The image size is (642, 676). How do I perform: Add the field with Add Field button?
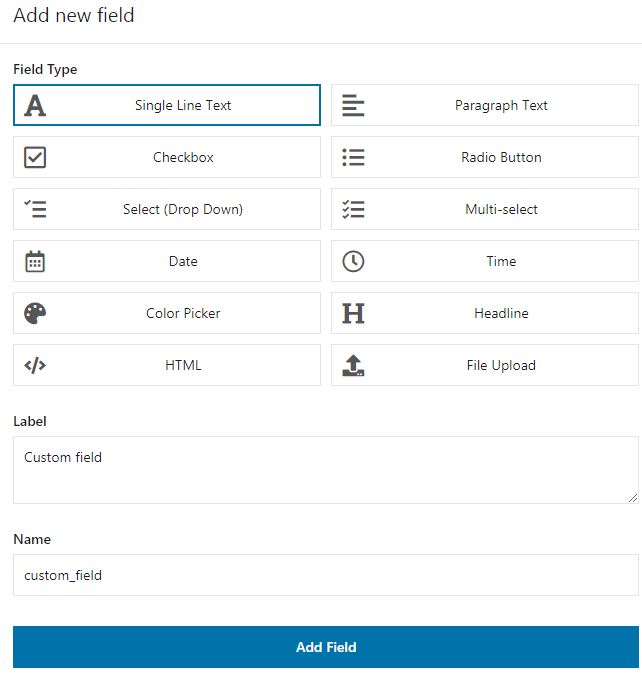tap(326, 647)
